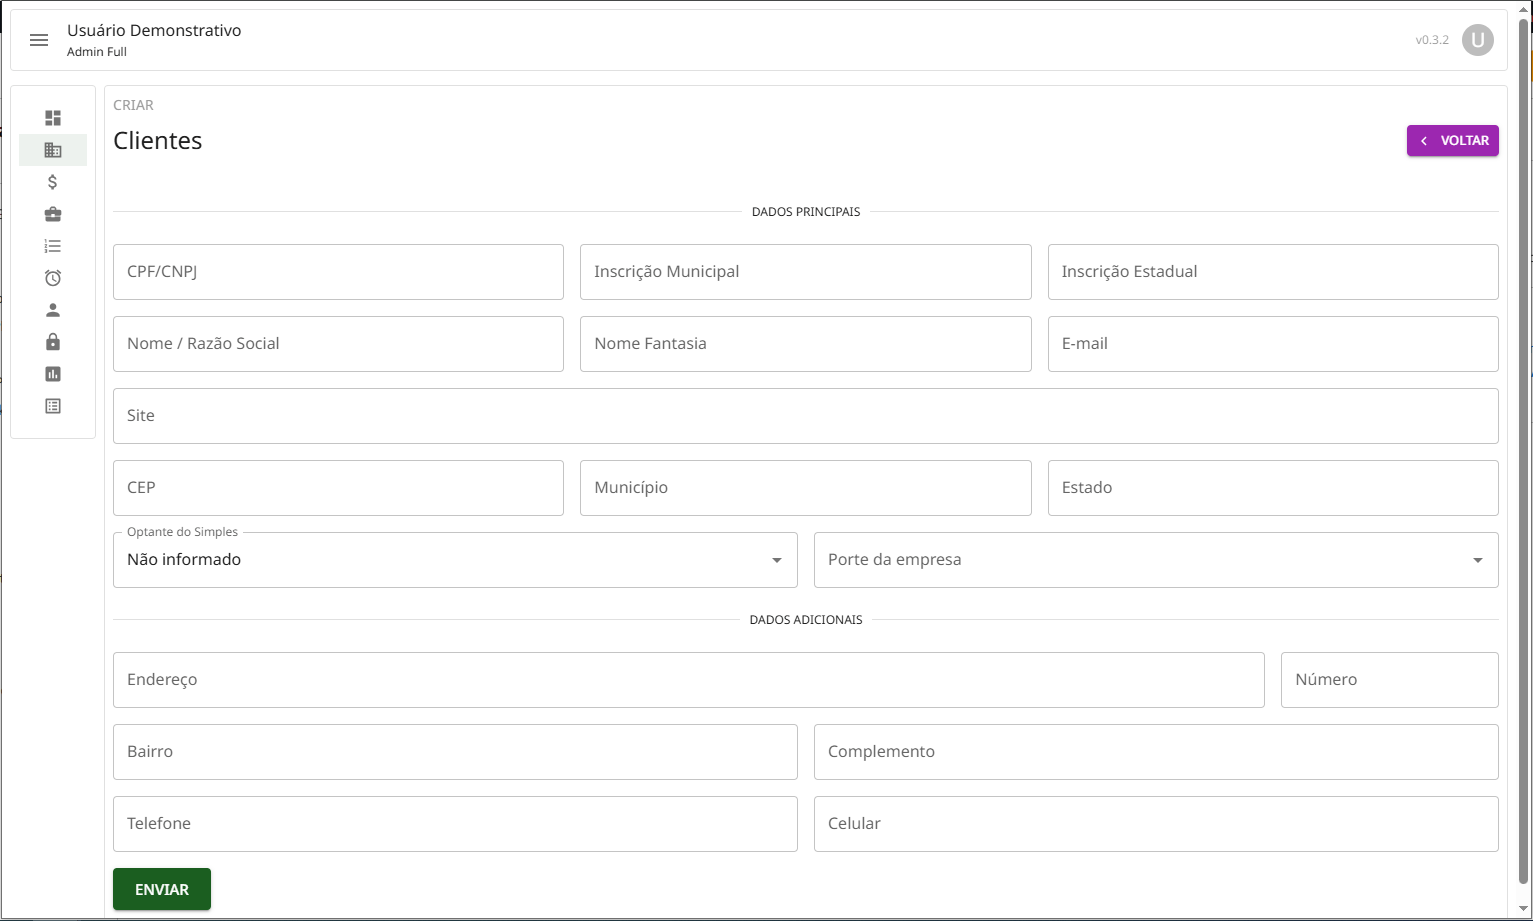Click the buildings clients sidebar icon
Viewport: 1533px width, 921px height.
(x=53, y=150)
